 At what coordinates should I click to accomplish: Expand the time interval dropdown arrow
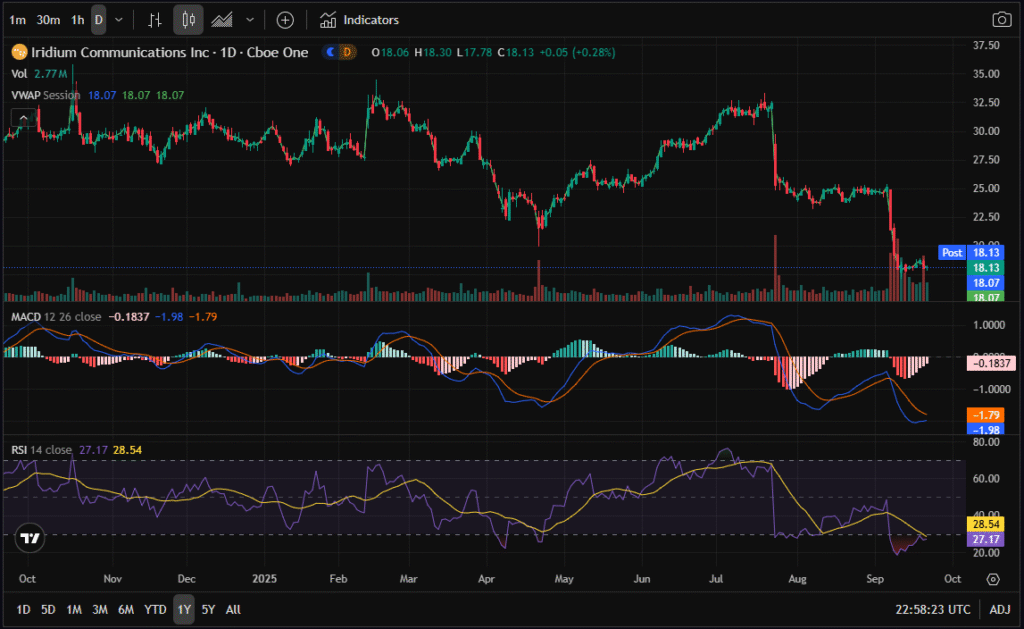(x=120, y=20)
